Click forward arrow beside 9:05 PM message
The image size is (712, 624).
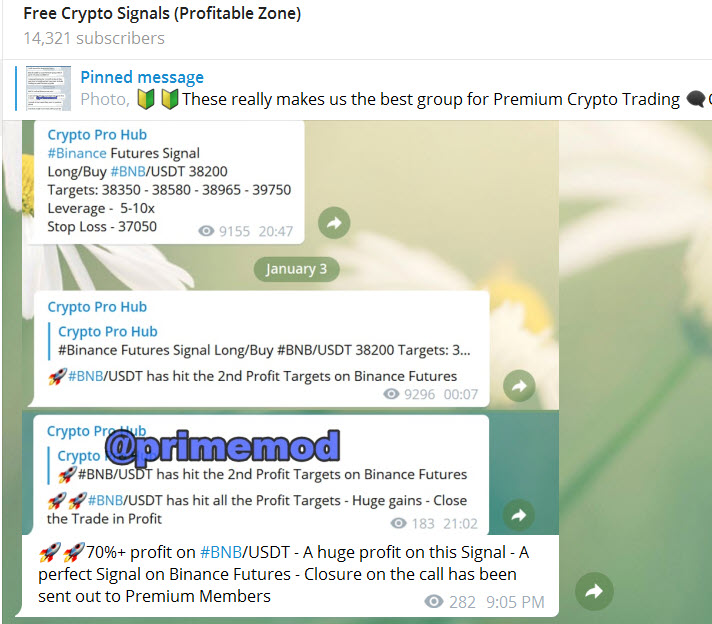tap(594, 591)
